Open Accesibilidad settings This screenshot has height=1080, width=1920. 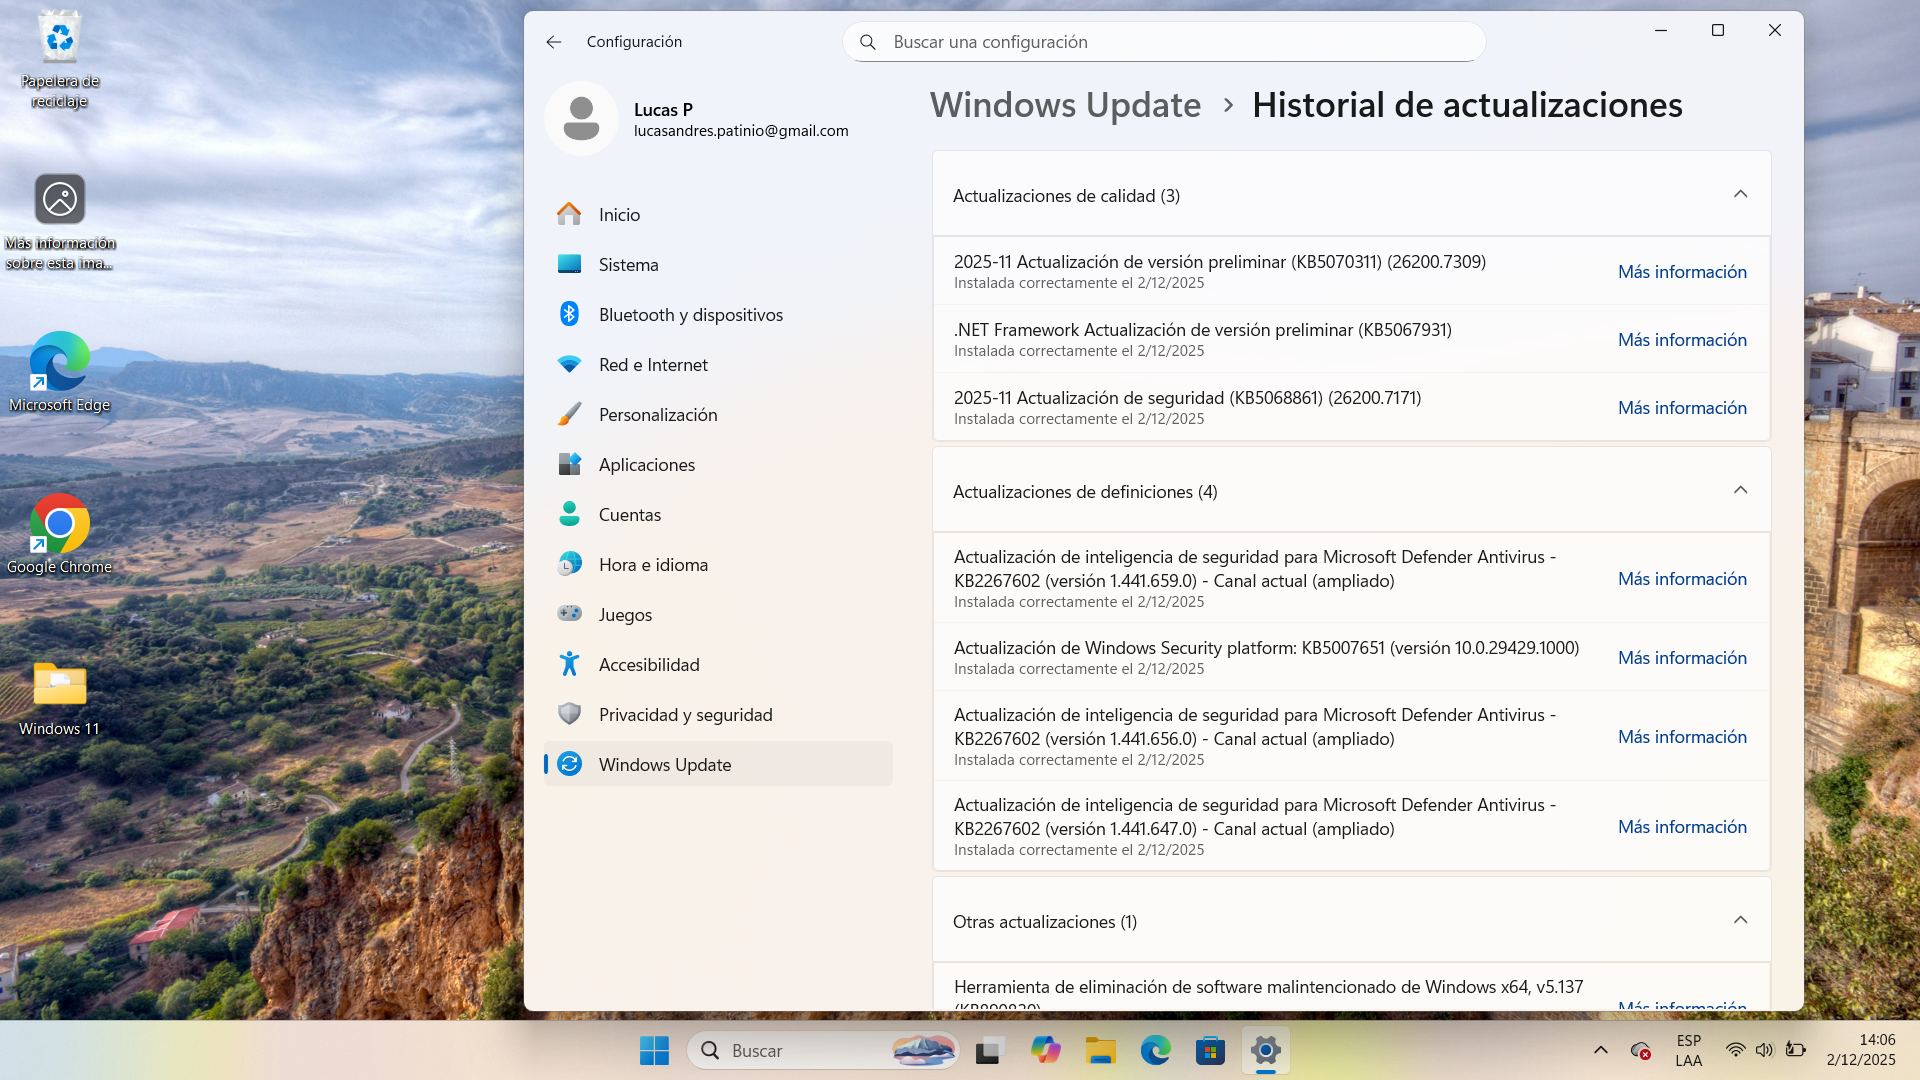point(648,665)
